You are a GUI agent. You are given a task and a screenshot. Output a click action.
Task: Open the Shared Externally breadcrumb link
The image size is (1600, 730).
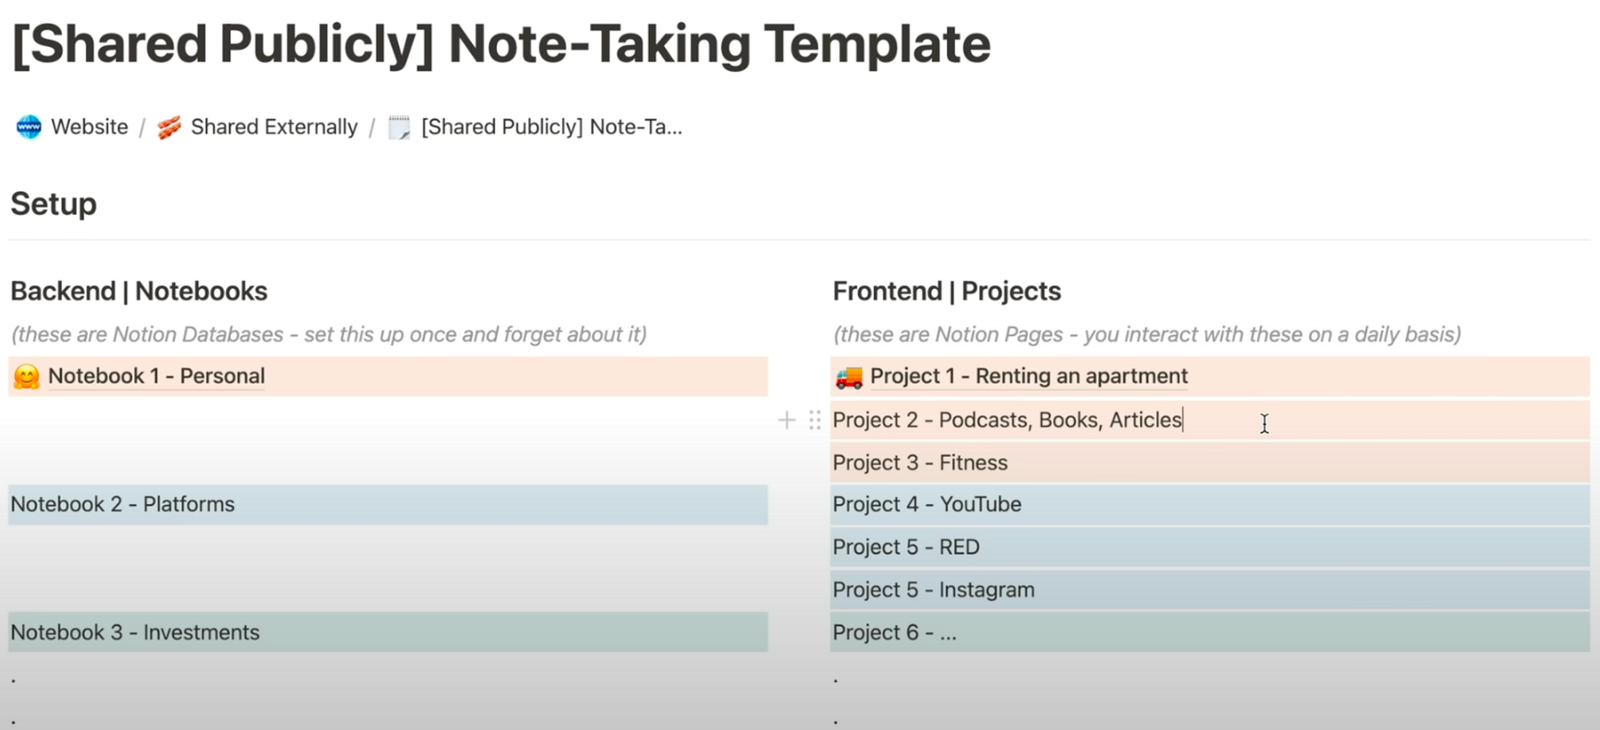click(274, 126)
